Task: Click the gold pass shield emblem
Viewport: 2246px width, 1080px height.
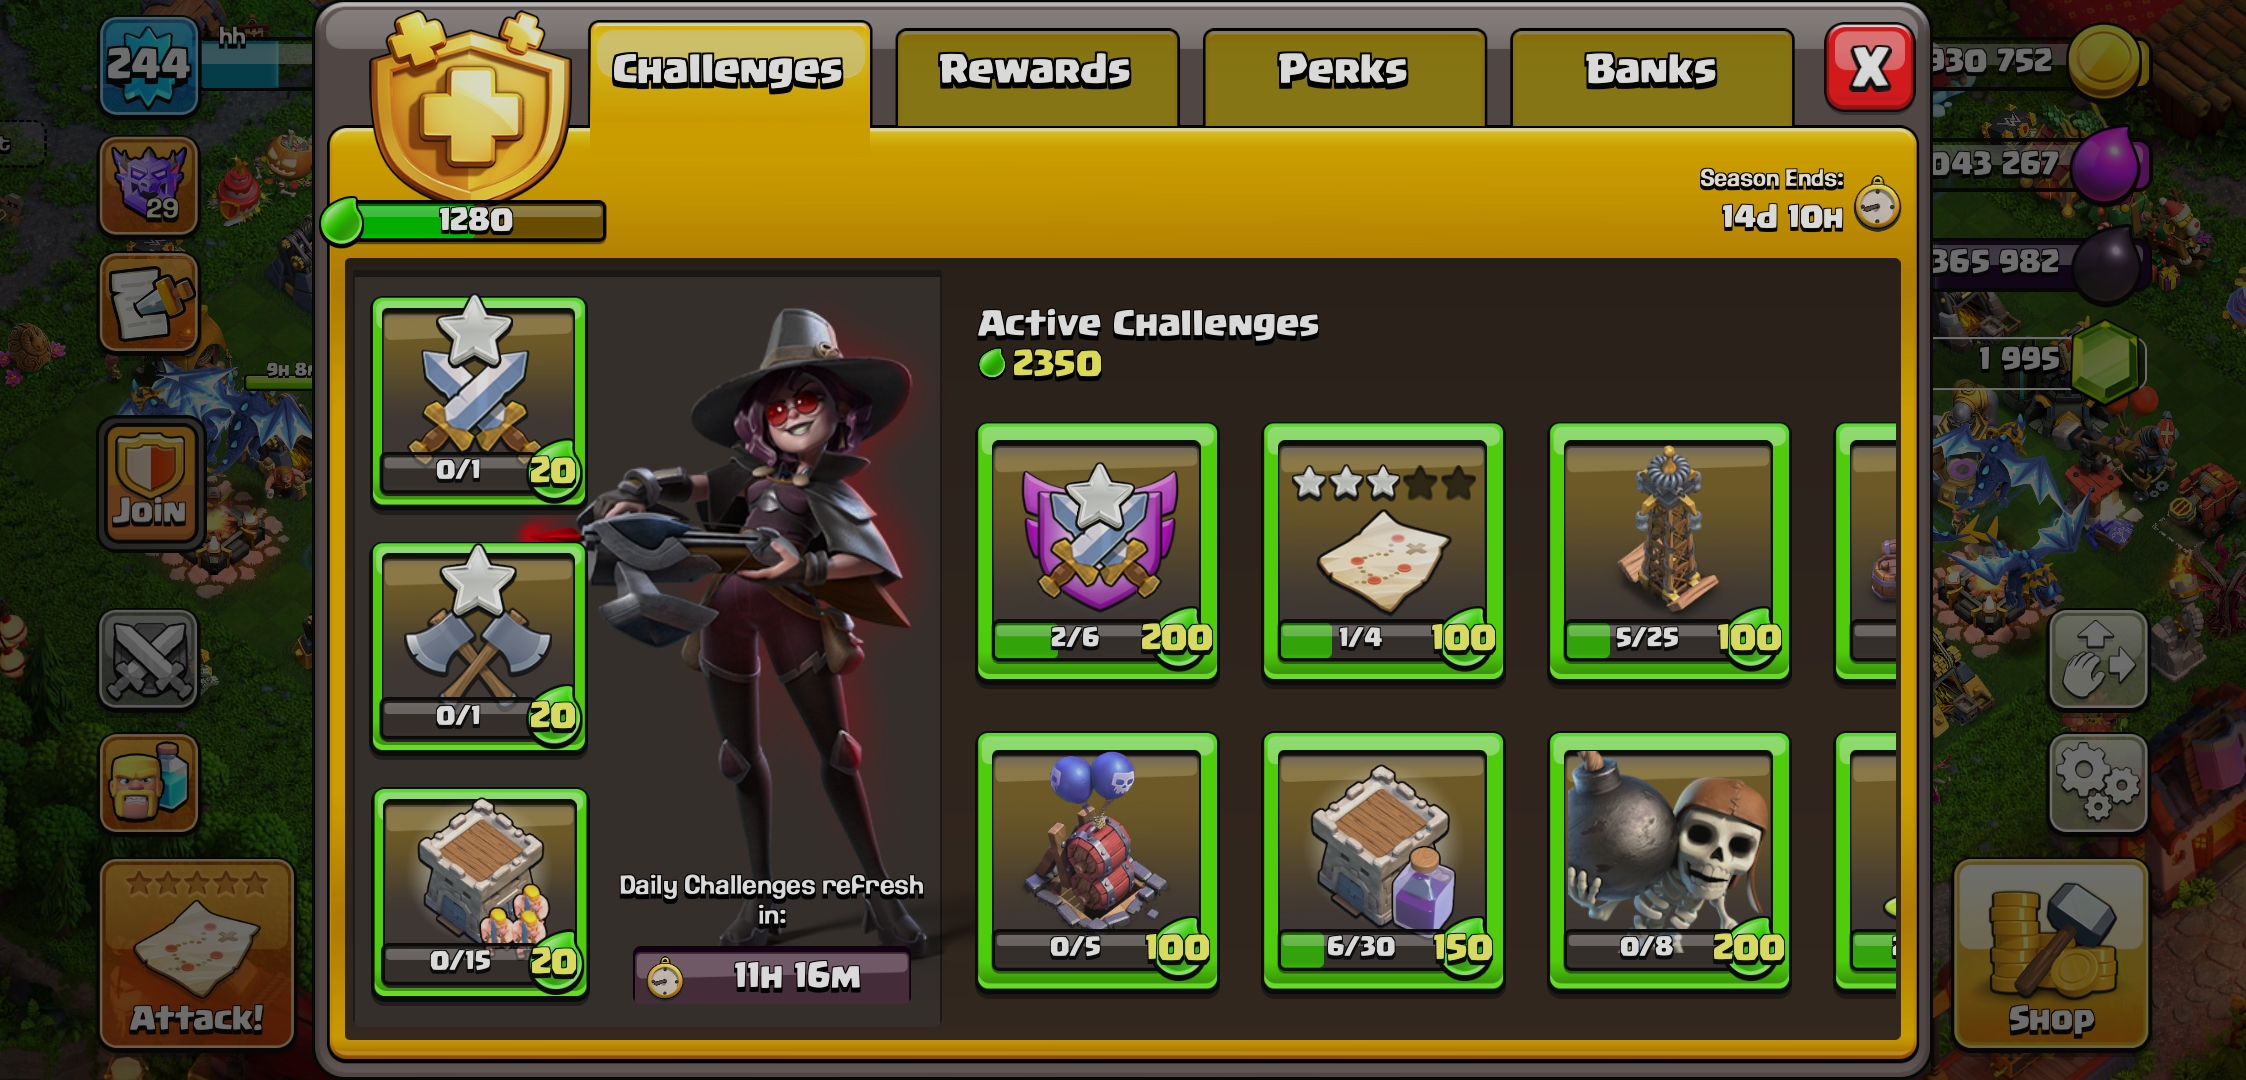Action: [x=469, y=107]
